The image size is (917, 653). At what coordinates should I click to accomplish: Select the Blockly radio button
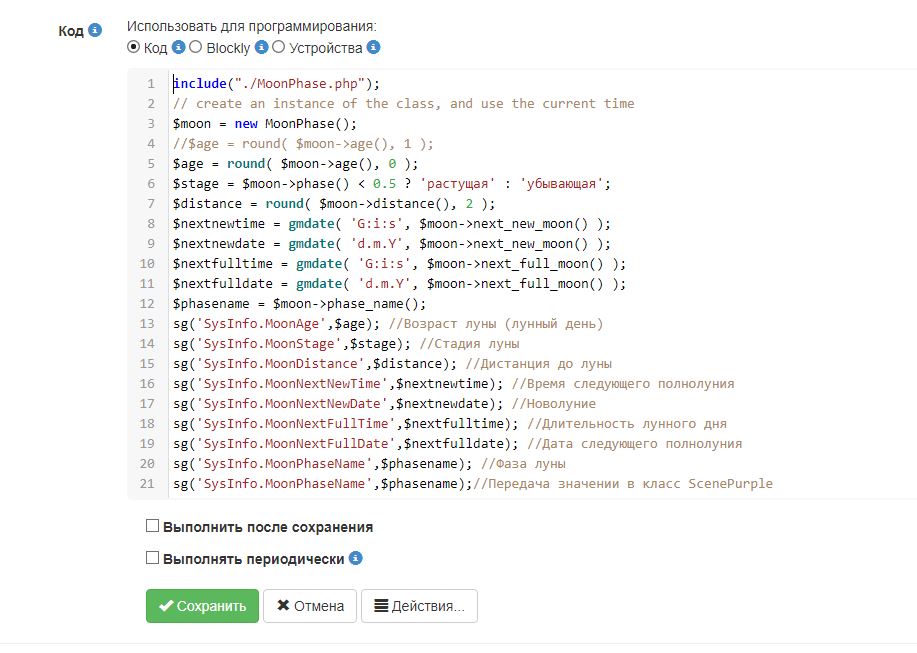coord(196,47)
